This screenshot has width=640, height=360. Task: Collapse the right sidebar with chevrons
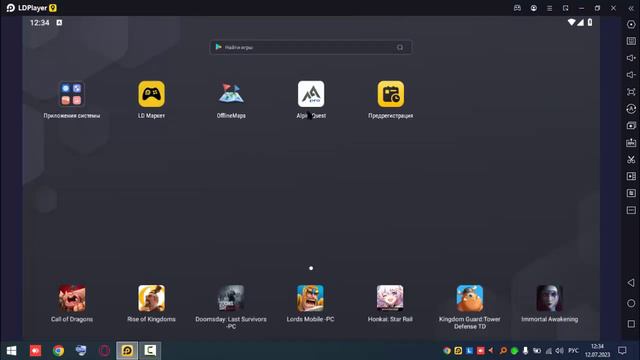631,8
